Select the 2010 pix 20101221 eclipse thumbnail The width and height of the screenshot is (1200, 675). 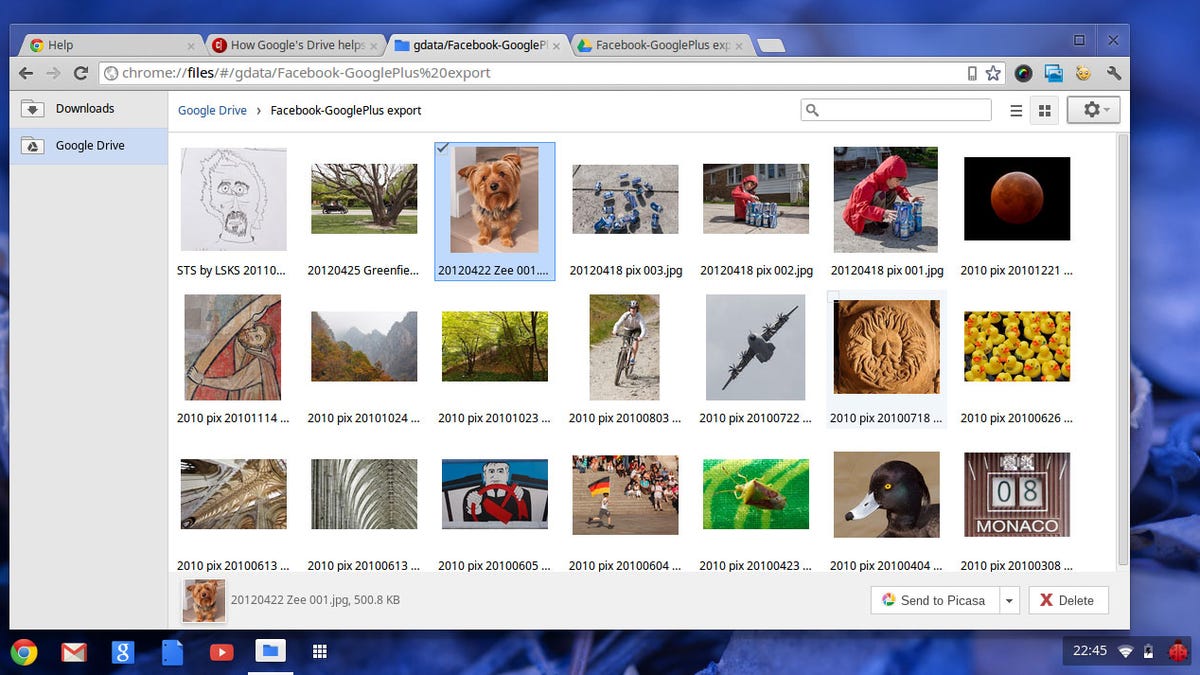coord(1016,198)
